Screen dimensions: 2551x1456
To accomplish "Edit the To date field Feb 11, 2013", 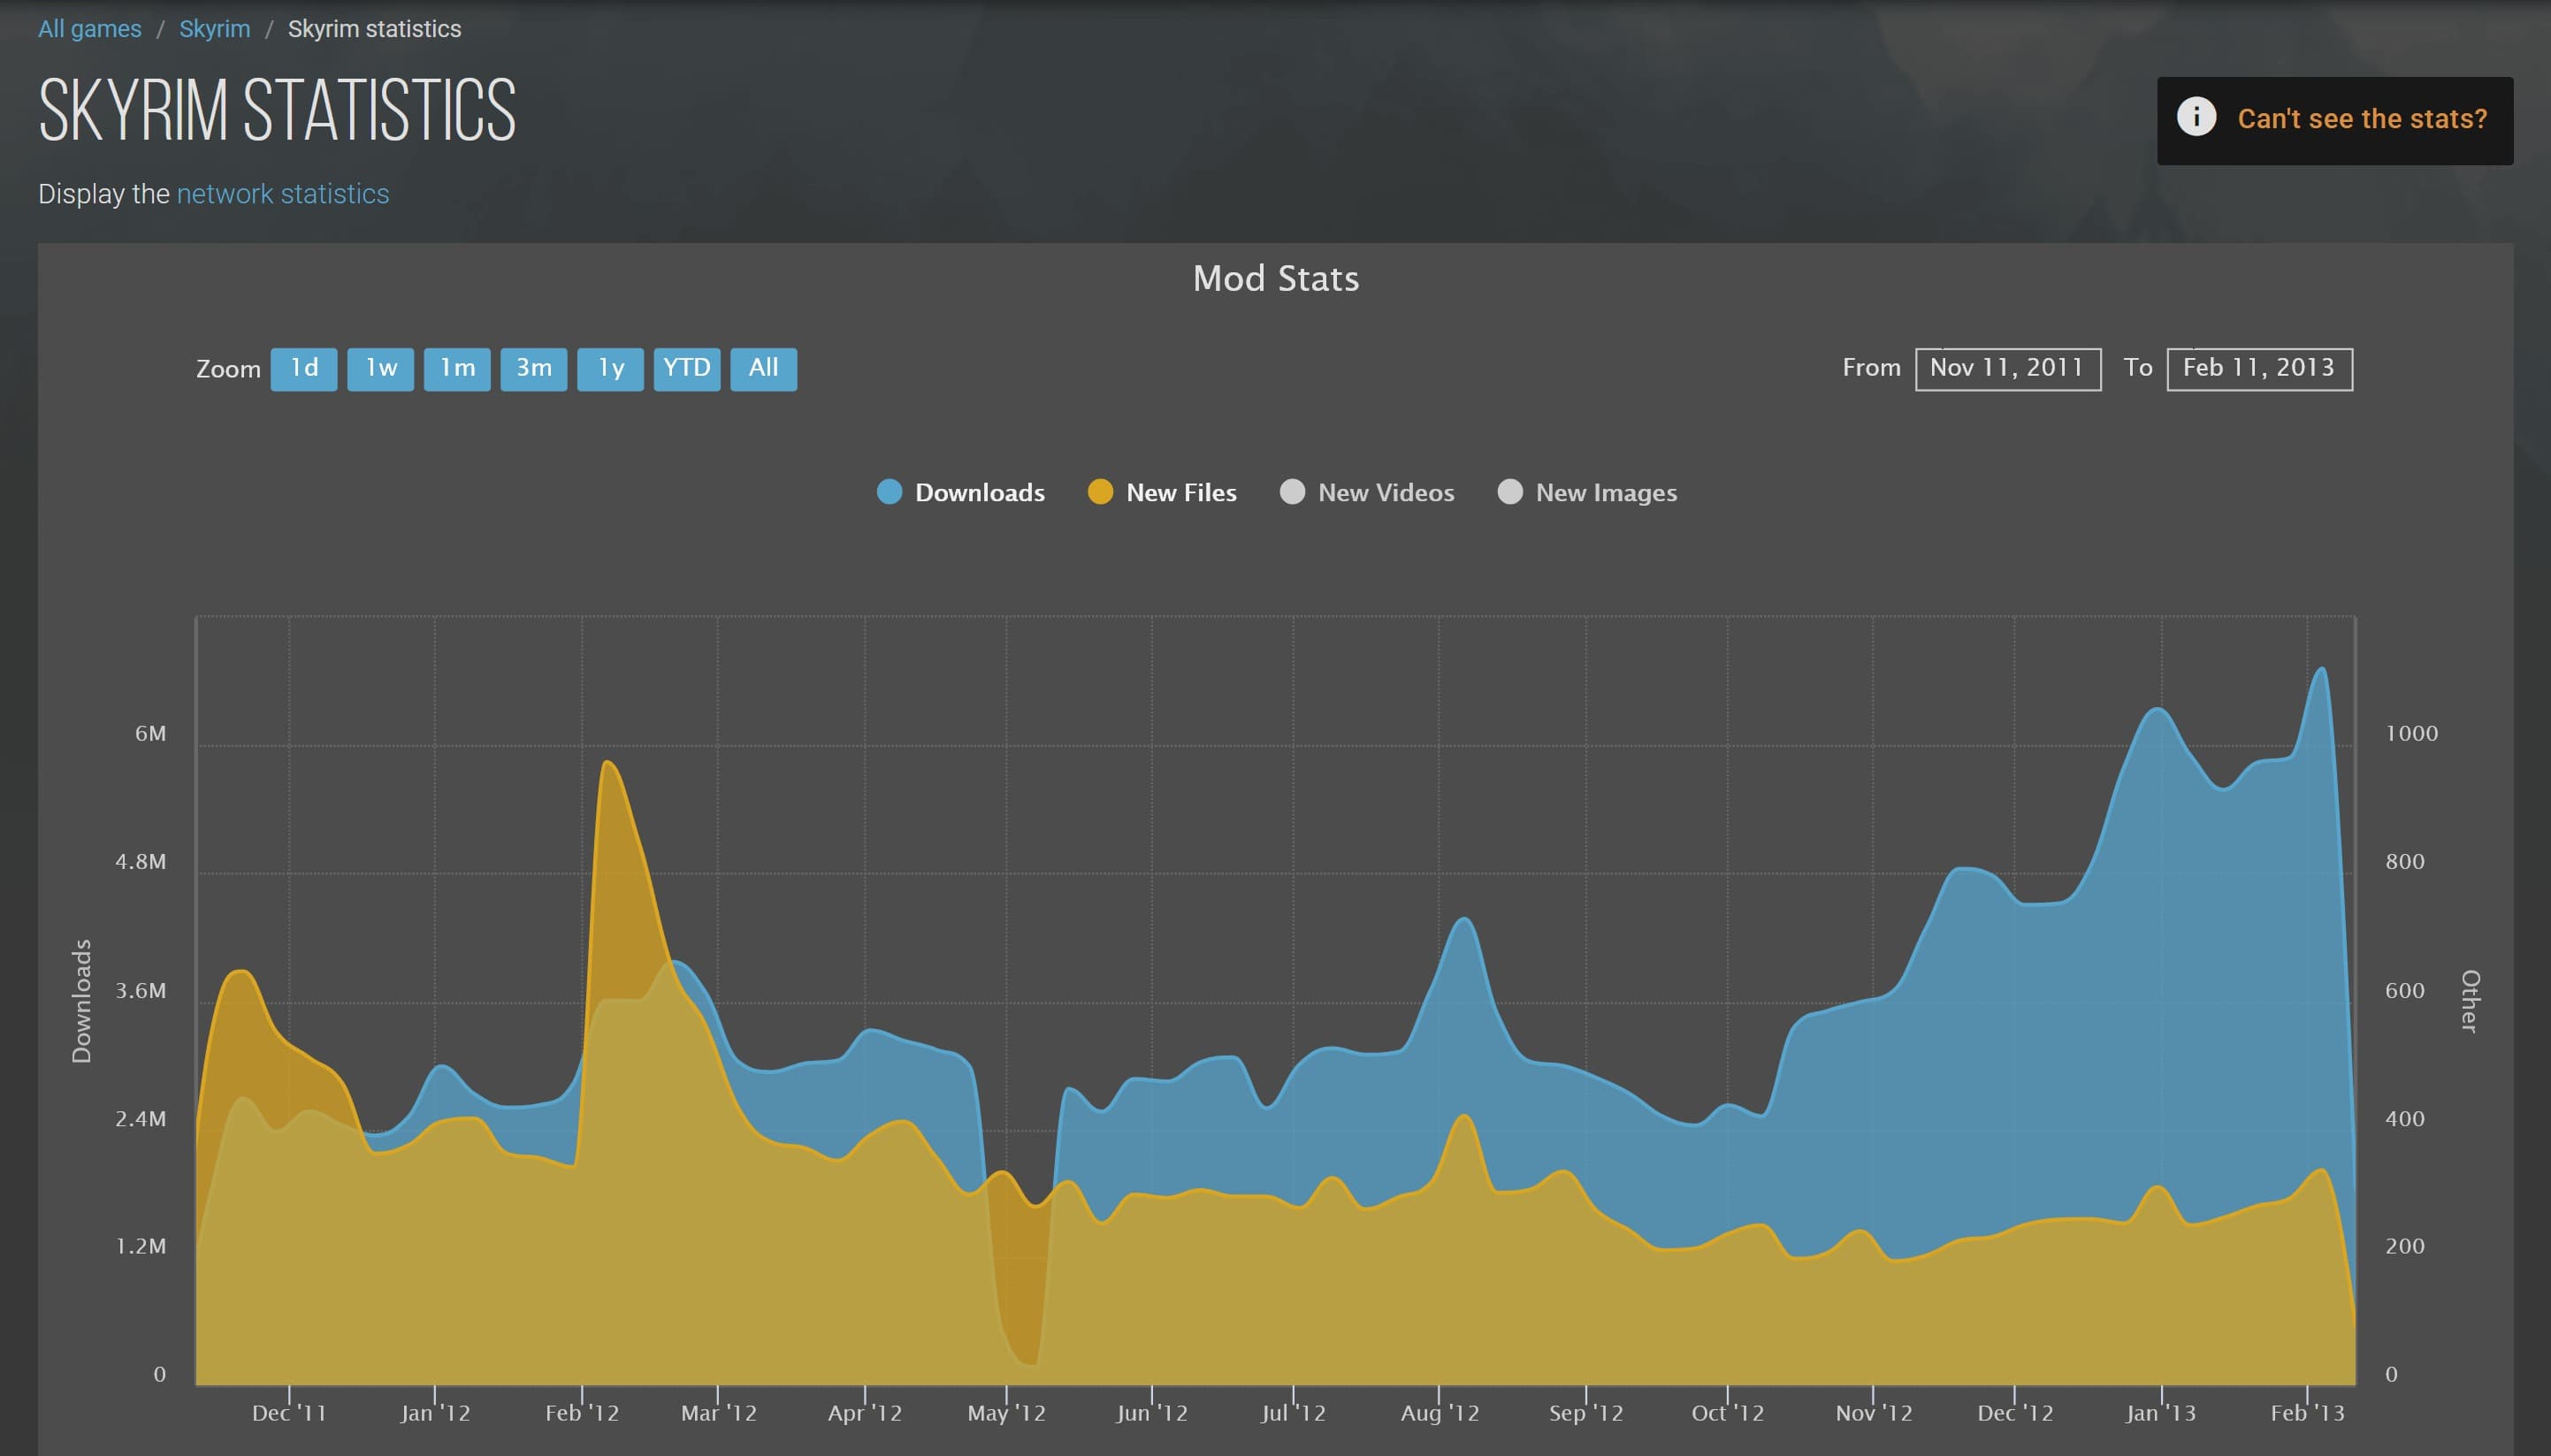I will [2259, 369].
